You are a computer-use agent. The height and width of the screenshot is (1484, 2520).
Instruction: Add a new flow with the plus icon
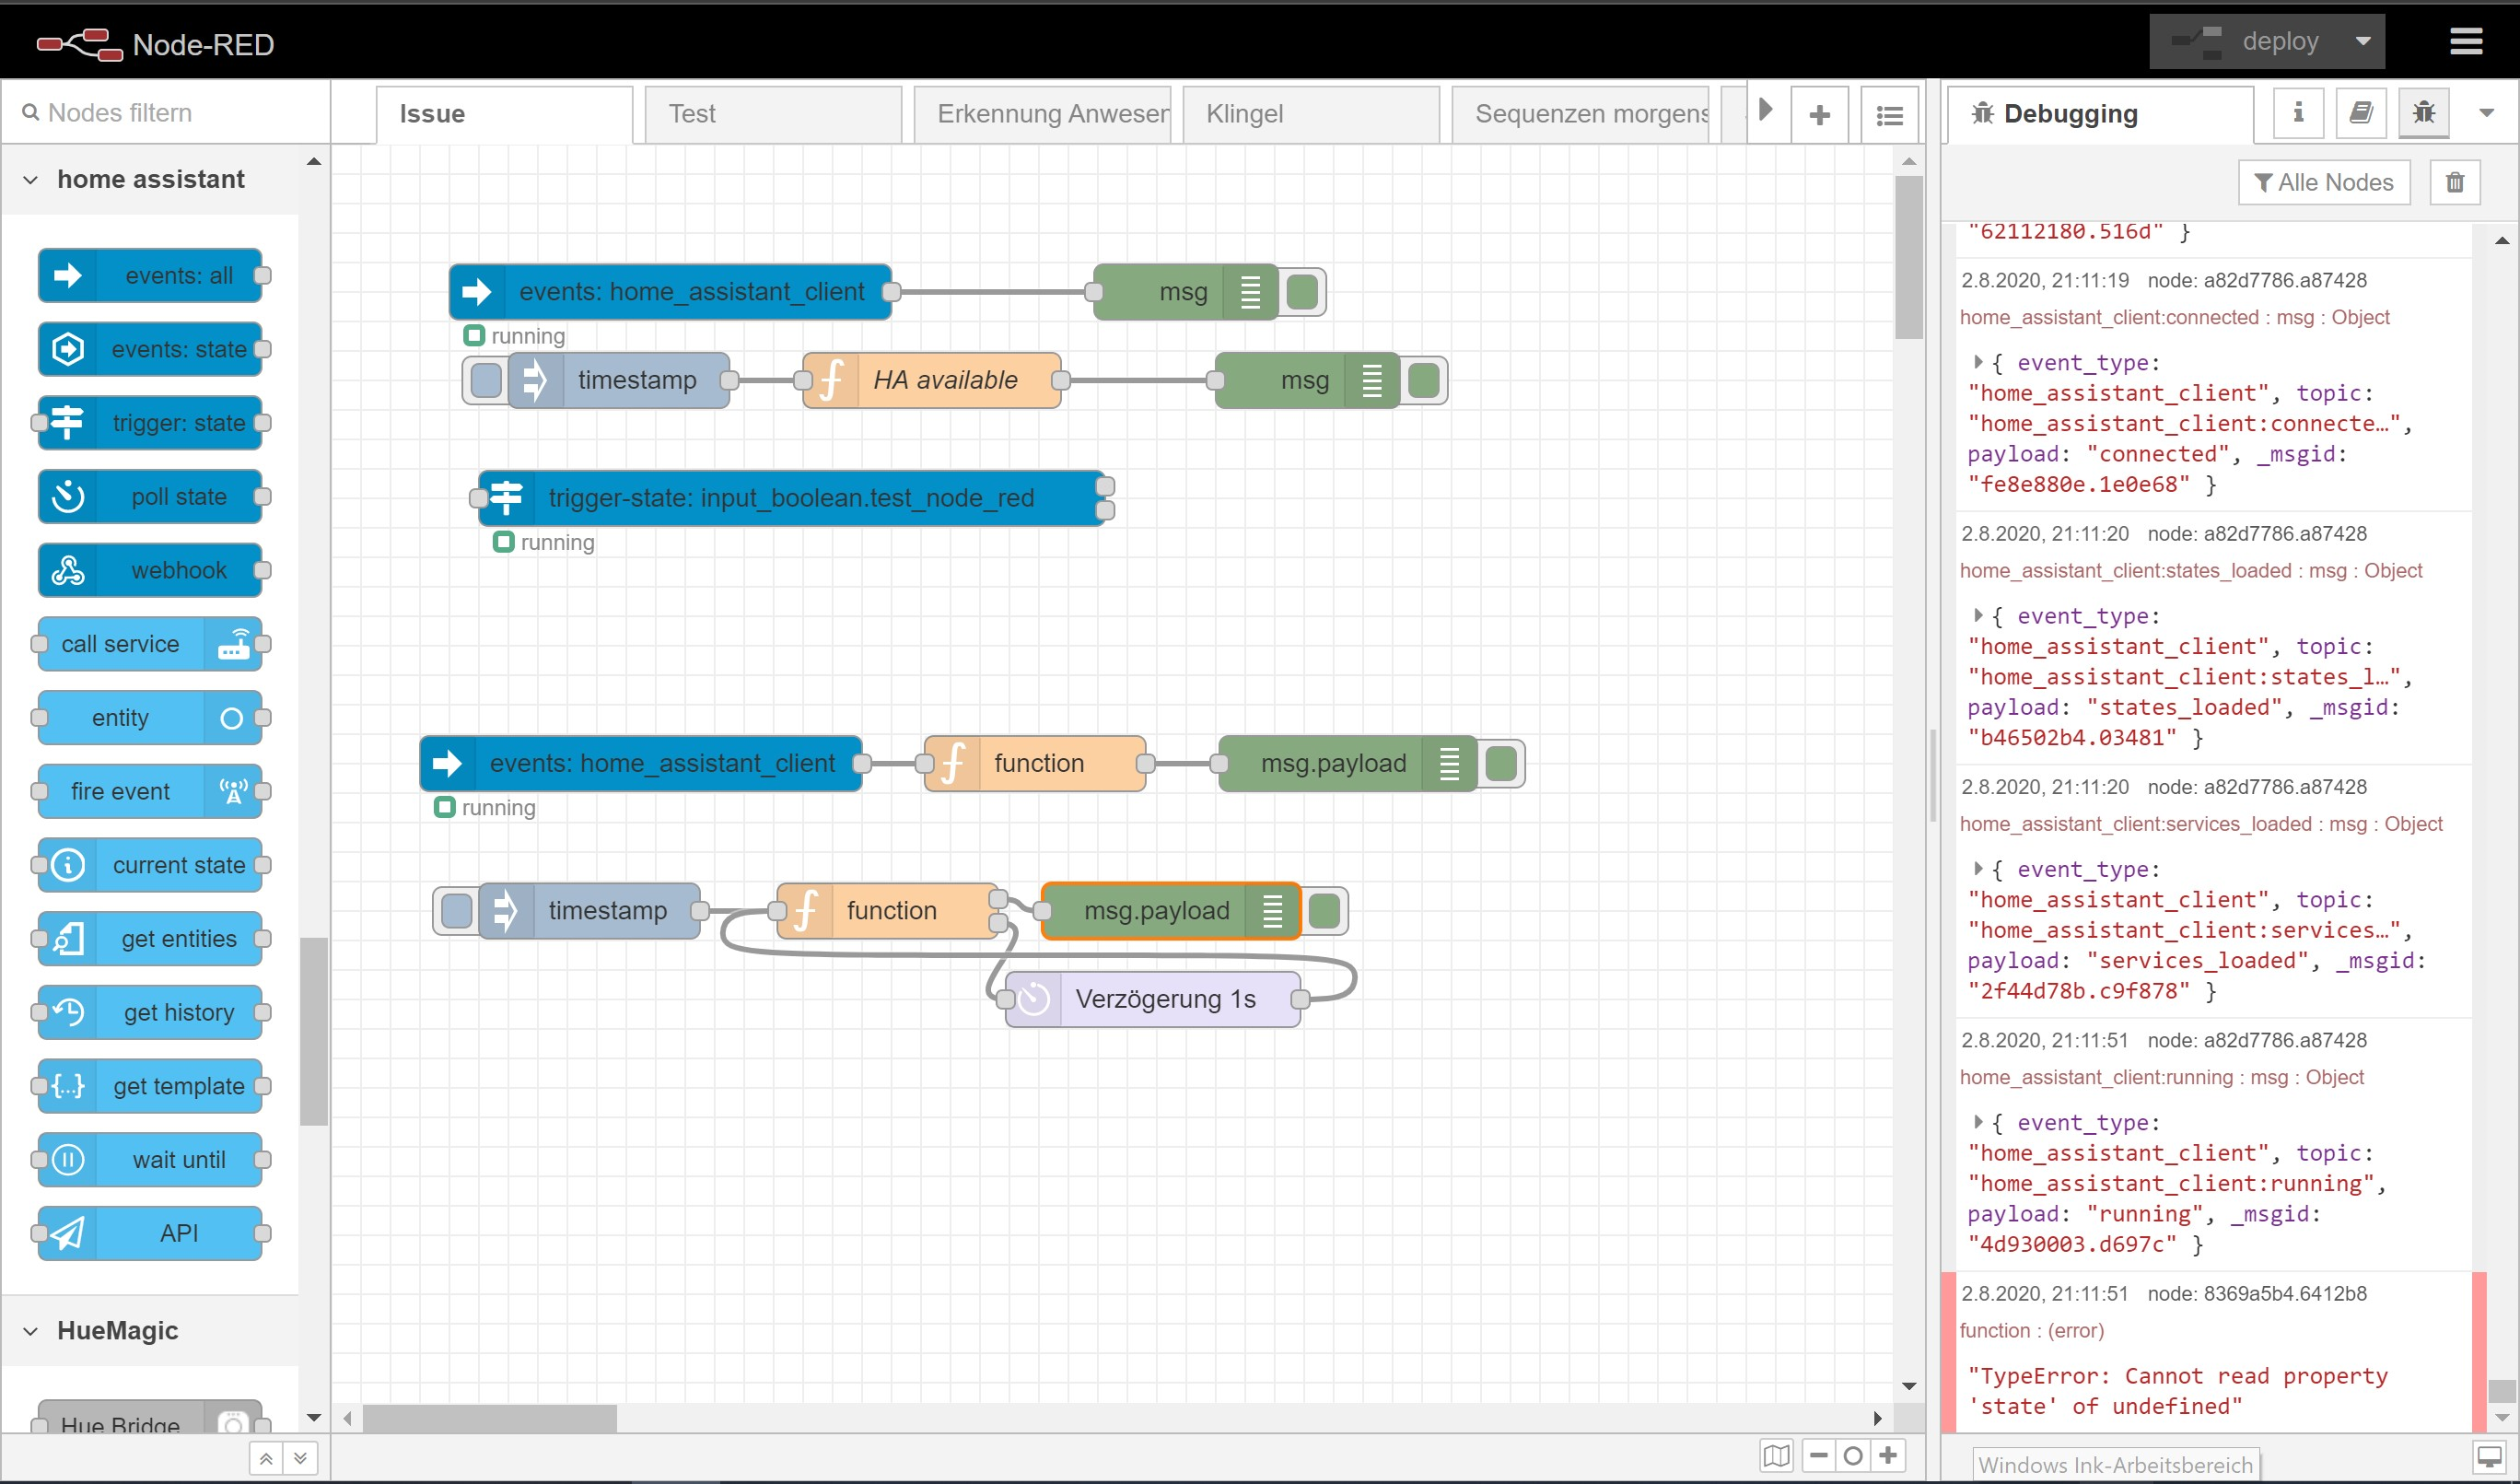click(1819, 113)
